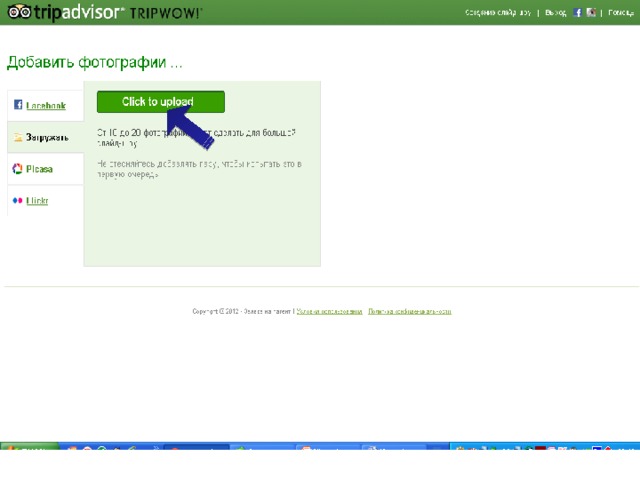This screenshot has width=640, height=480.
Task: Click the 'Выход' logout link
Action: point(556,13)
